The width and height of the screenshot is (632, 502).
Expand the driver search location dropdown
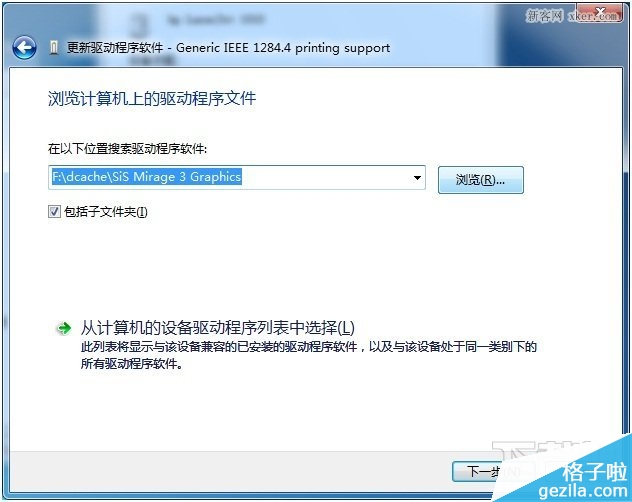417,177
